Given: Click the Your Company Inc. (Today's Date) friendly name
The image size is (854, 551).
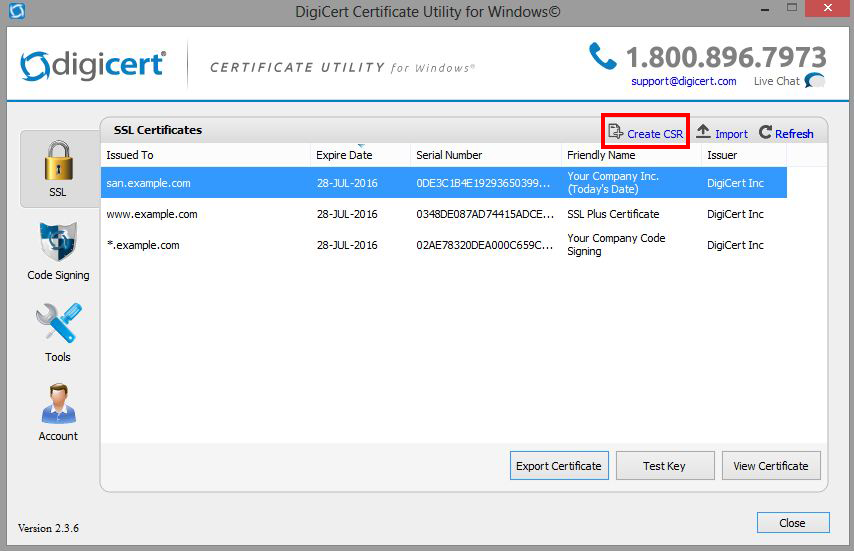Looking at the screenshot, I should 613,182.
